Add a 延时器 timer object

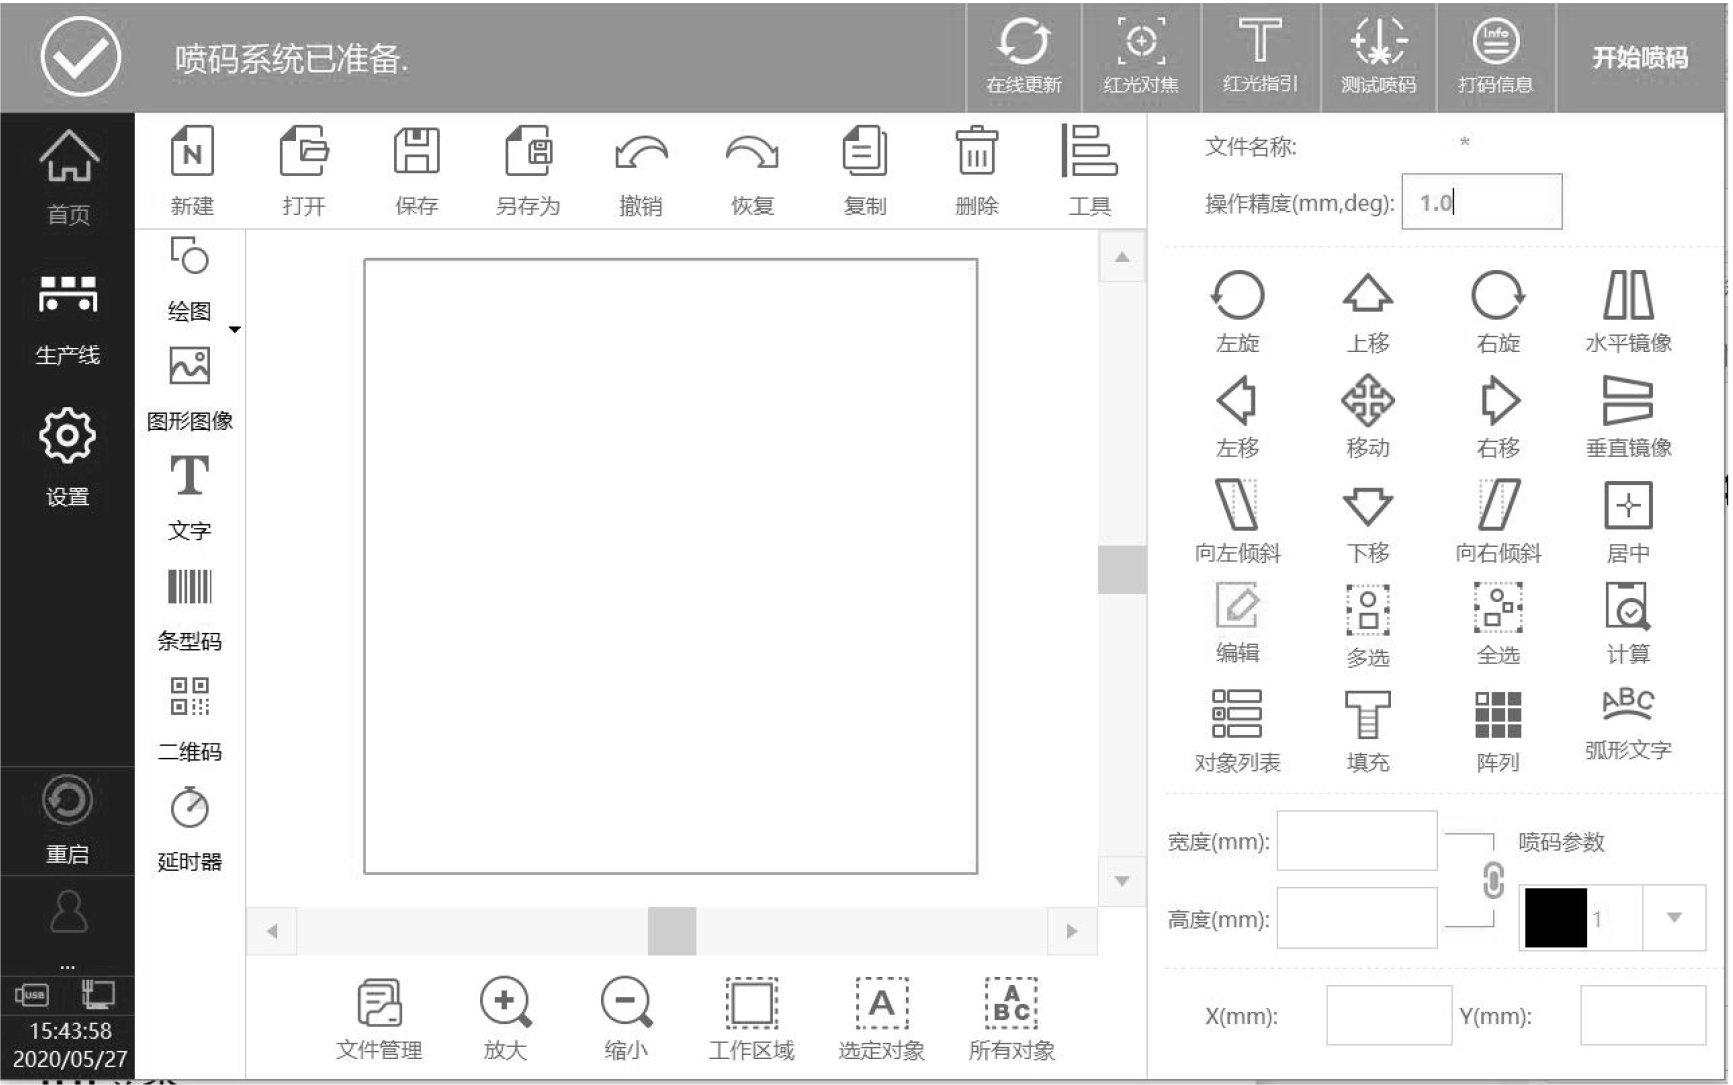coord(189,808)
